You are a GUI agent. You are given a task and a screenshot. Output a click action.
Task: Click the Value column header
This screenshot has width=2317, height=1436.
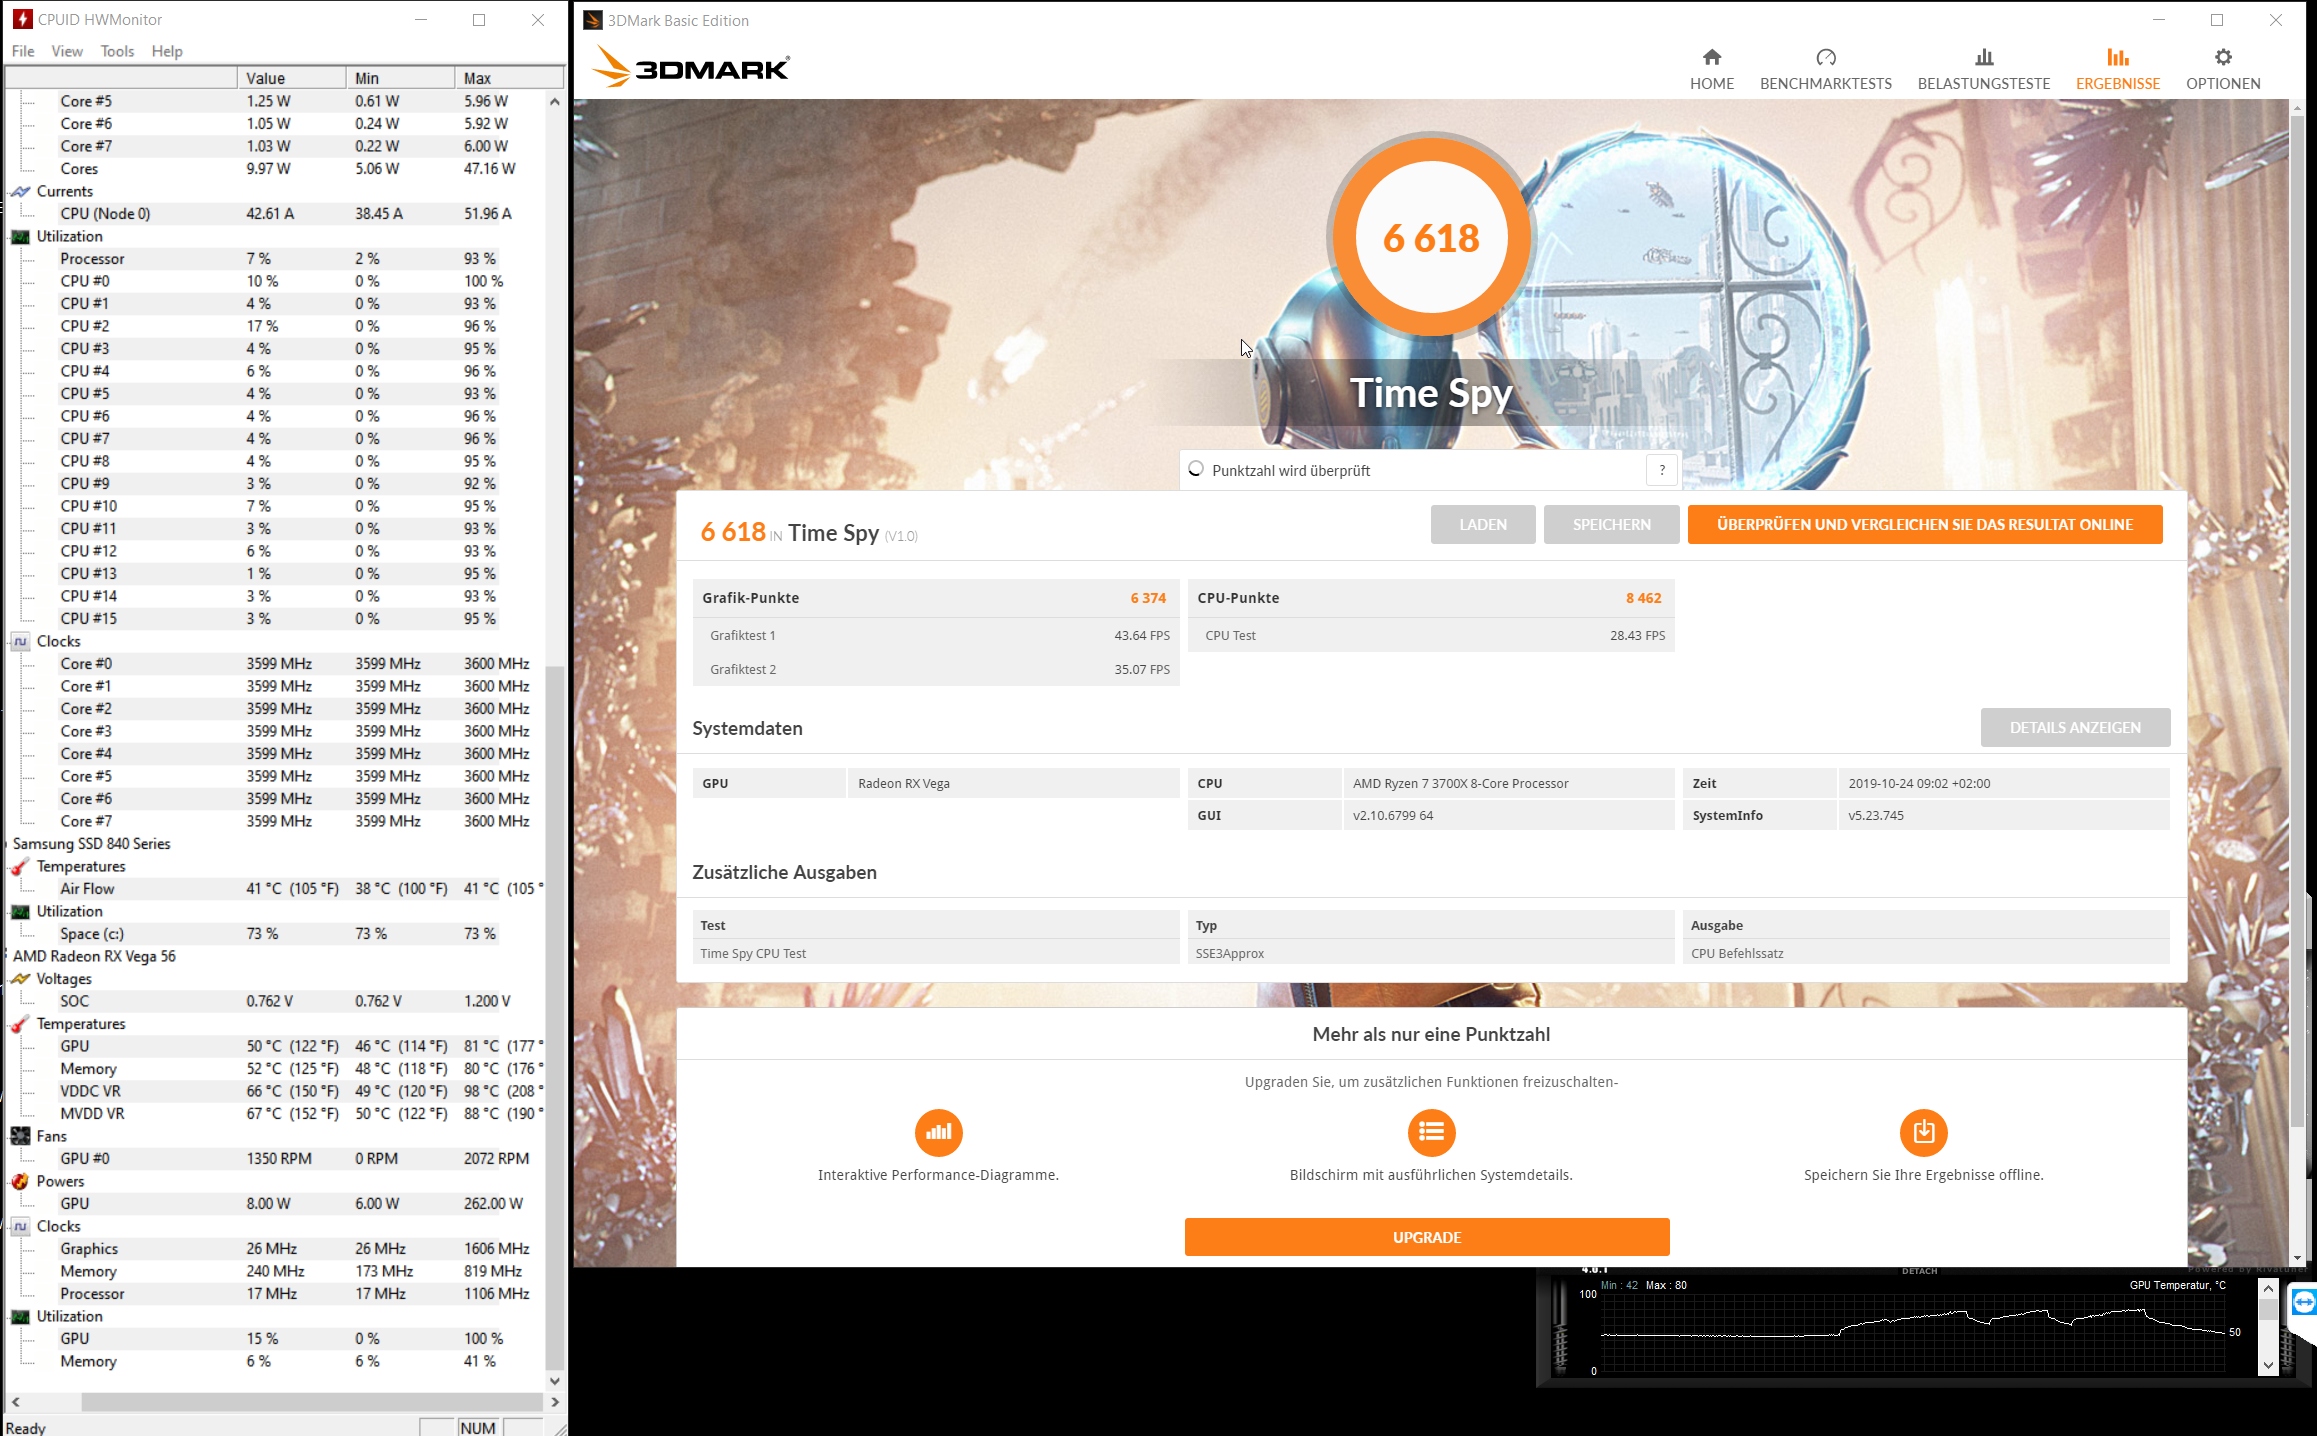pos(291,78)
